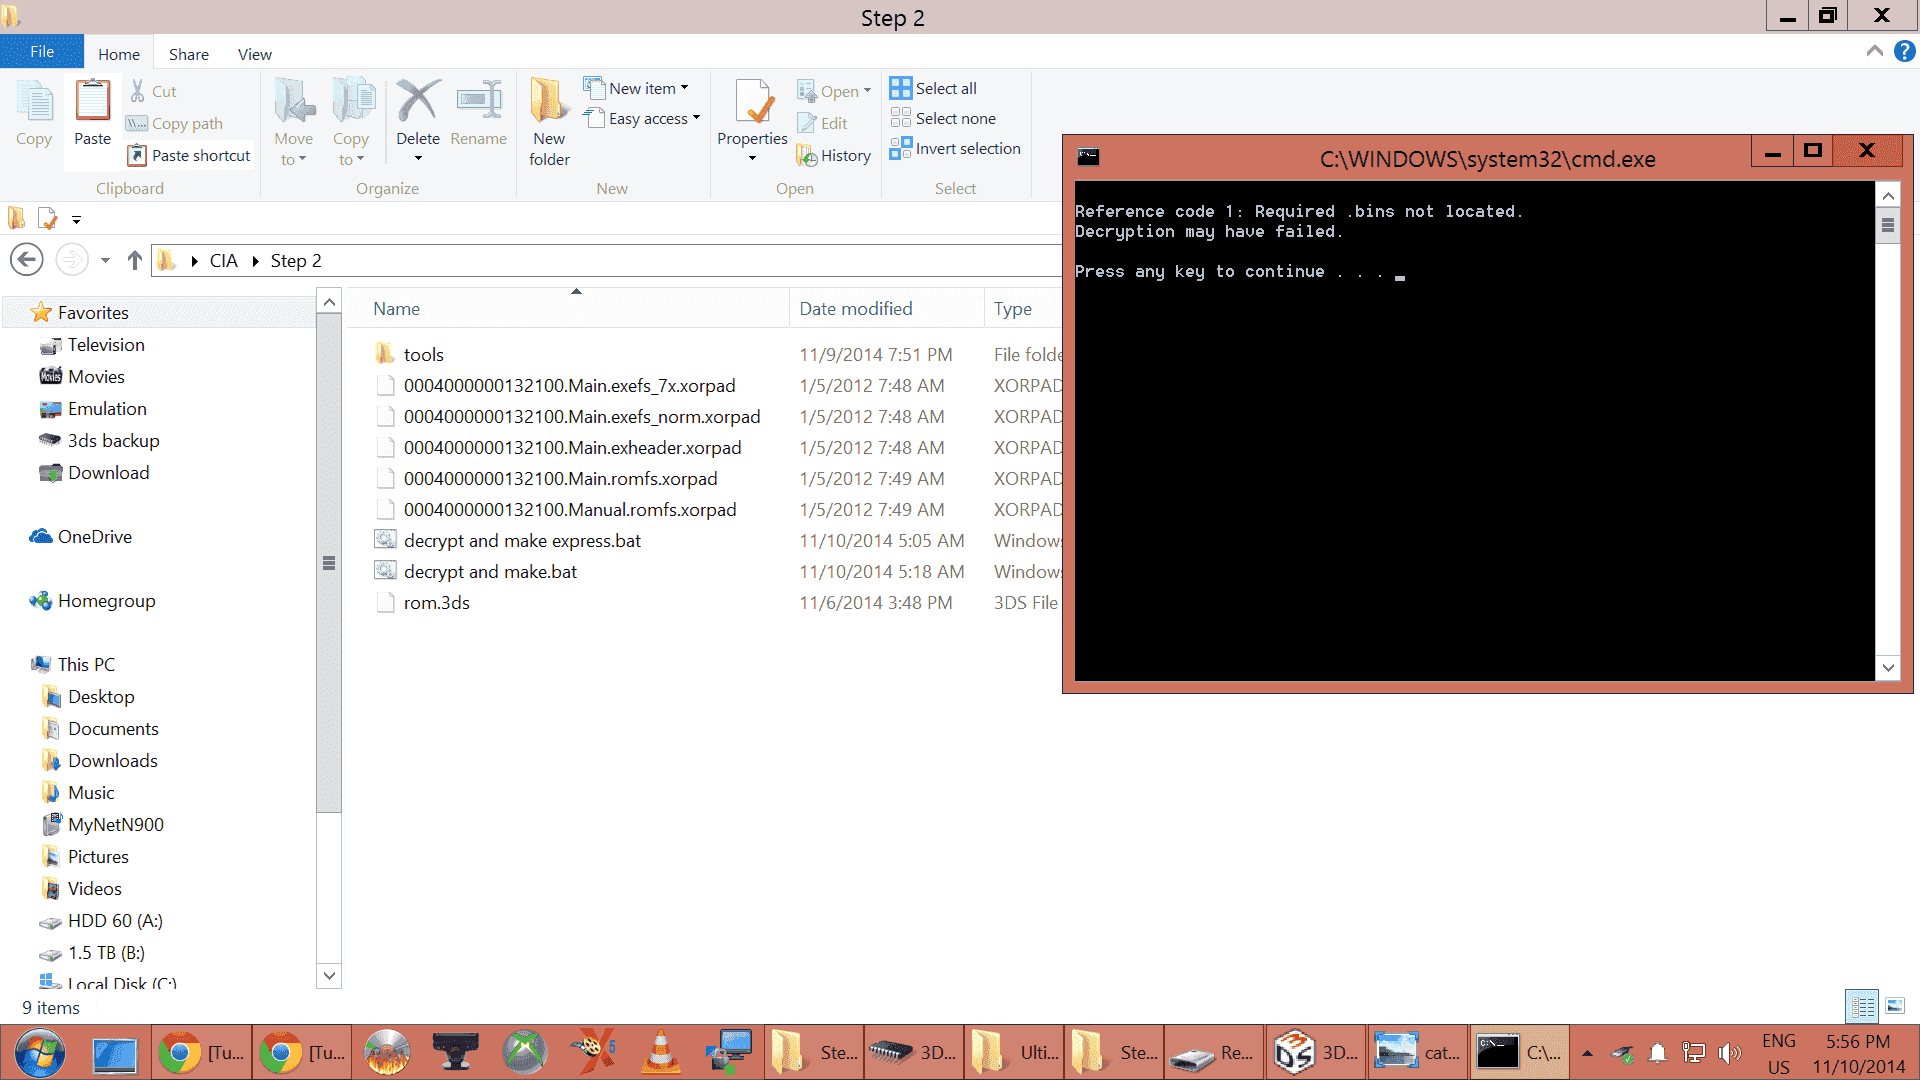Viewport: 1920px width, 1080px height.
Task: Click the volume speaker tray icon
Action: [1729, 1052]
